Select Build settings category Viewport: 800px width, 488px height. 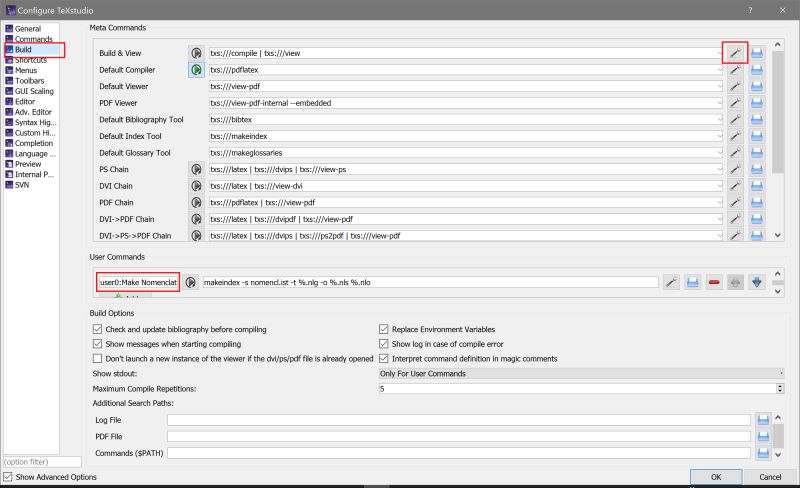click(x=23, y=50)
